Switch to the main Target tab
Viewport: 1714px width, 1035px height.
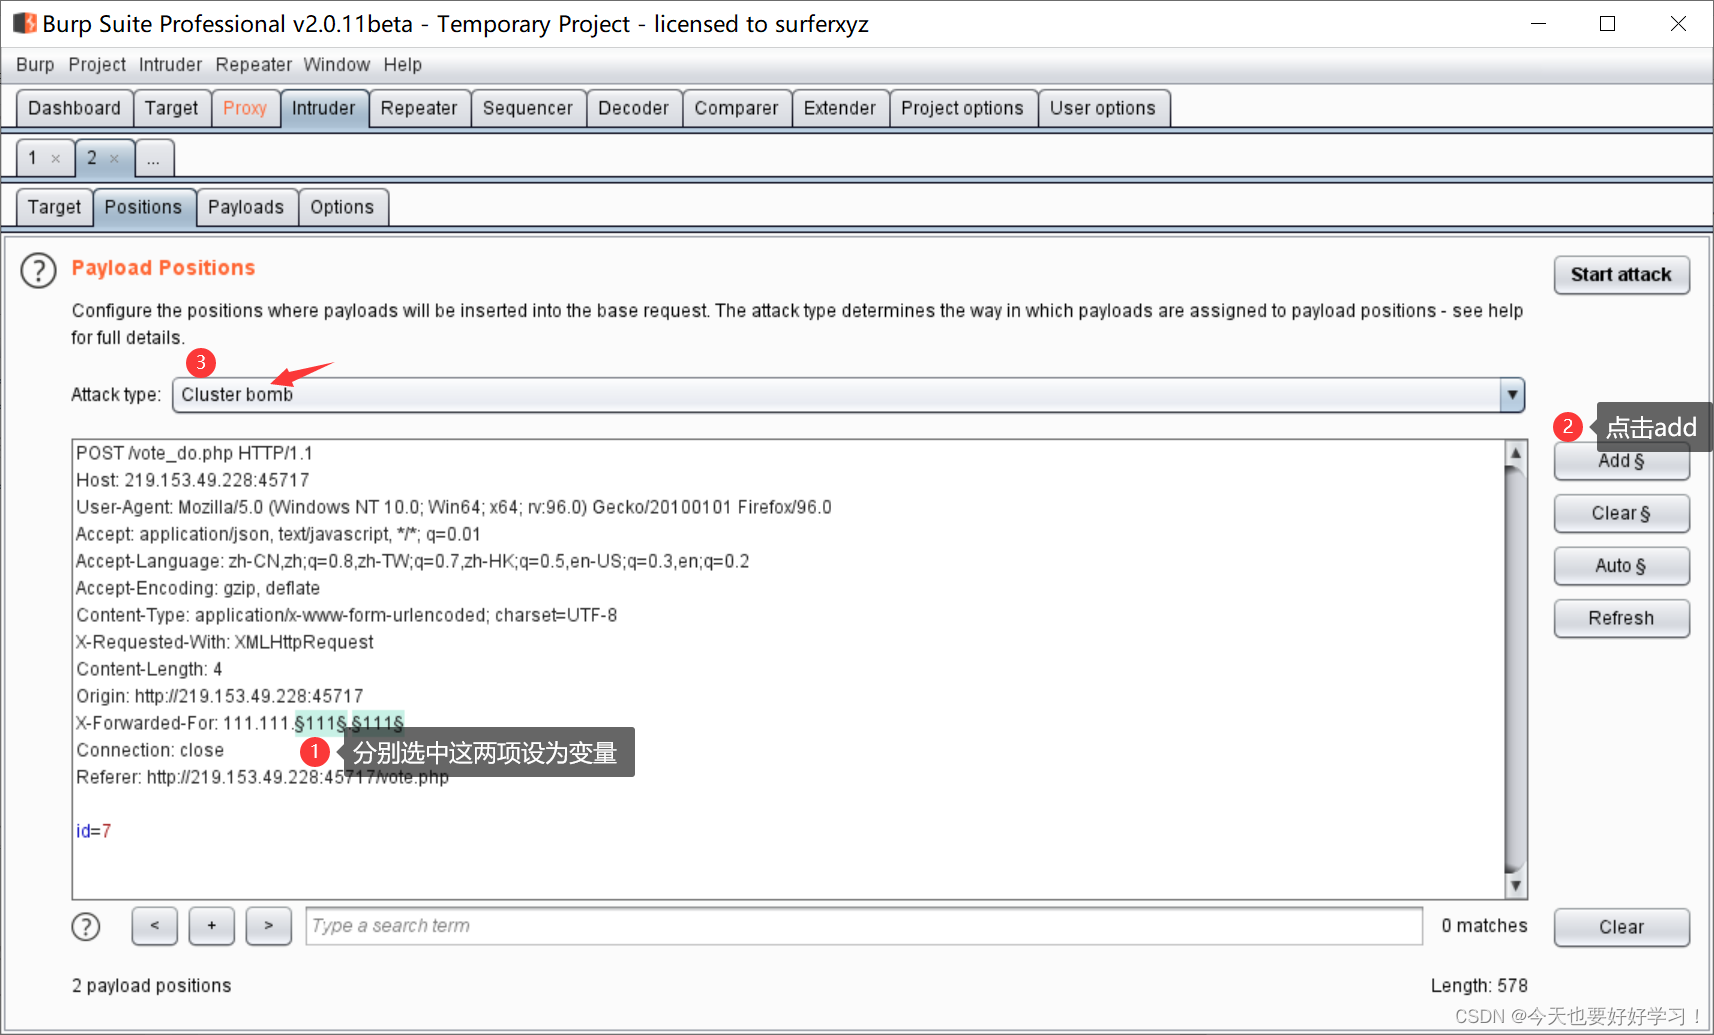172,108
